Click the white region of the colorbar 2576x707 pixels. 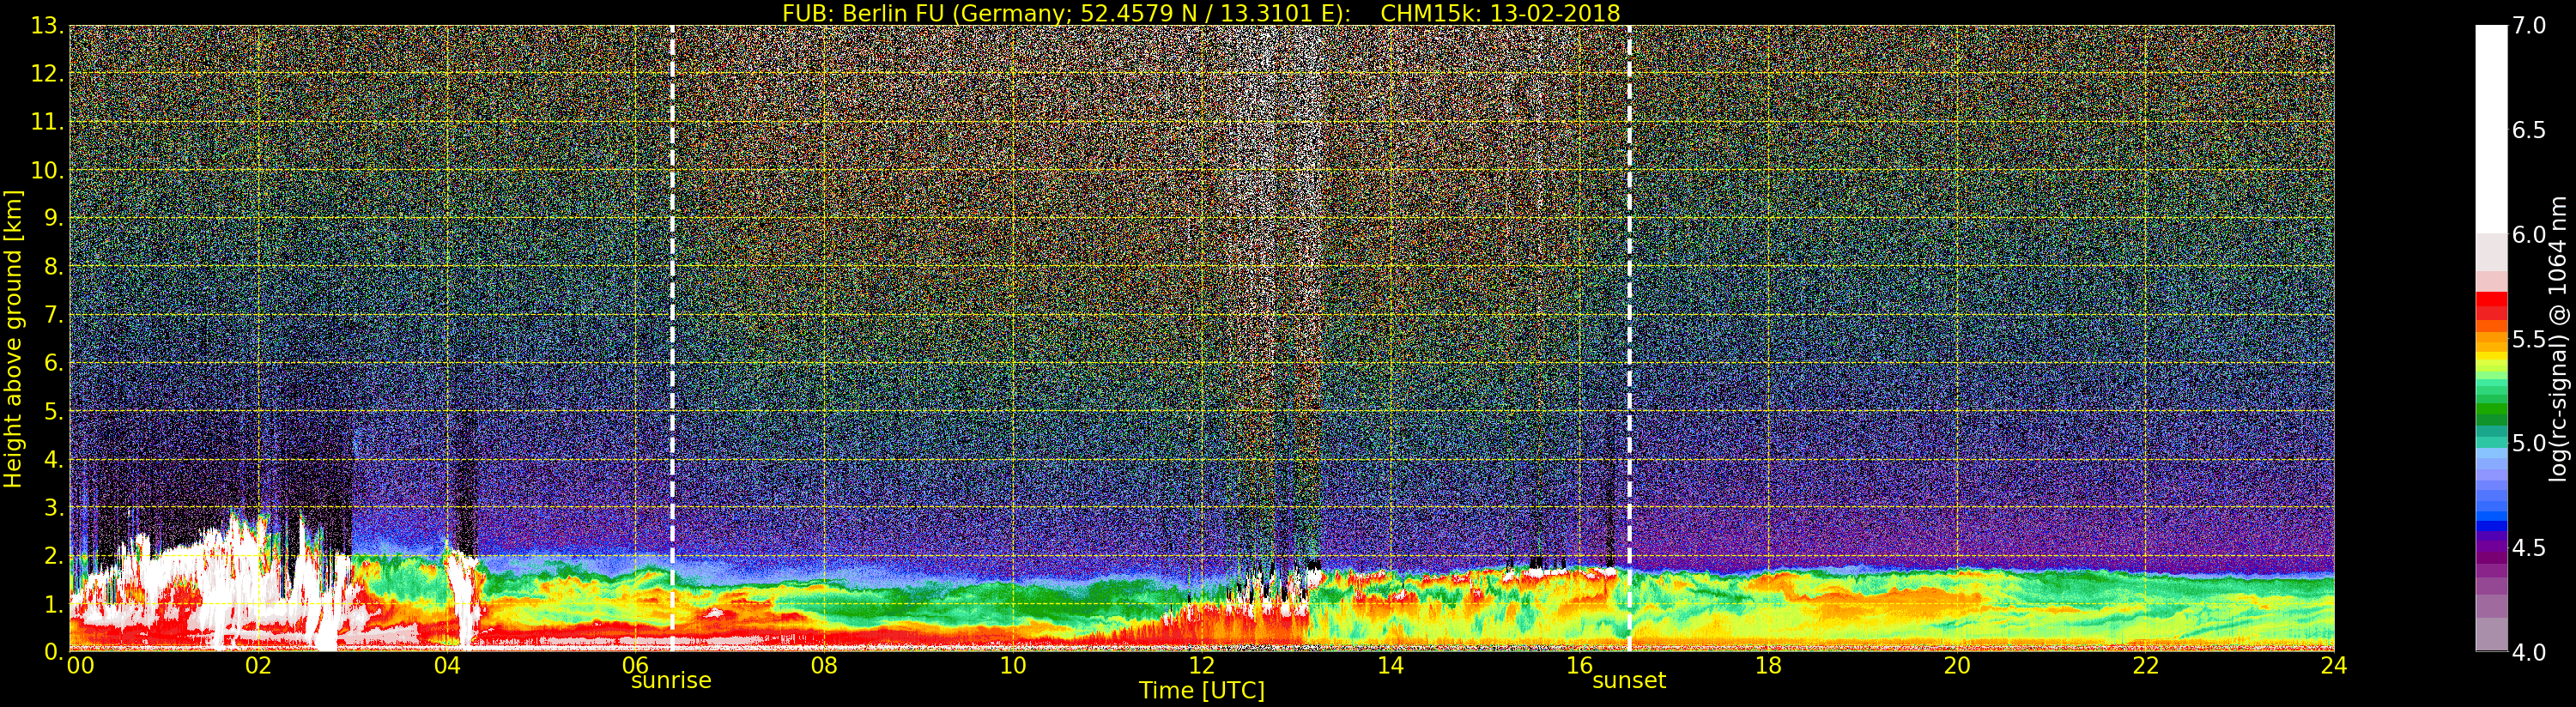pos(2491,130)
